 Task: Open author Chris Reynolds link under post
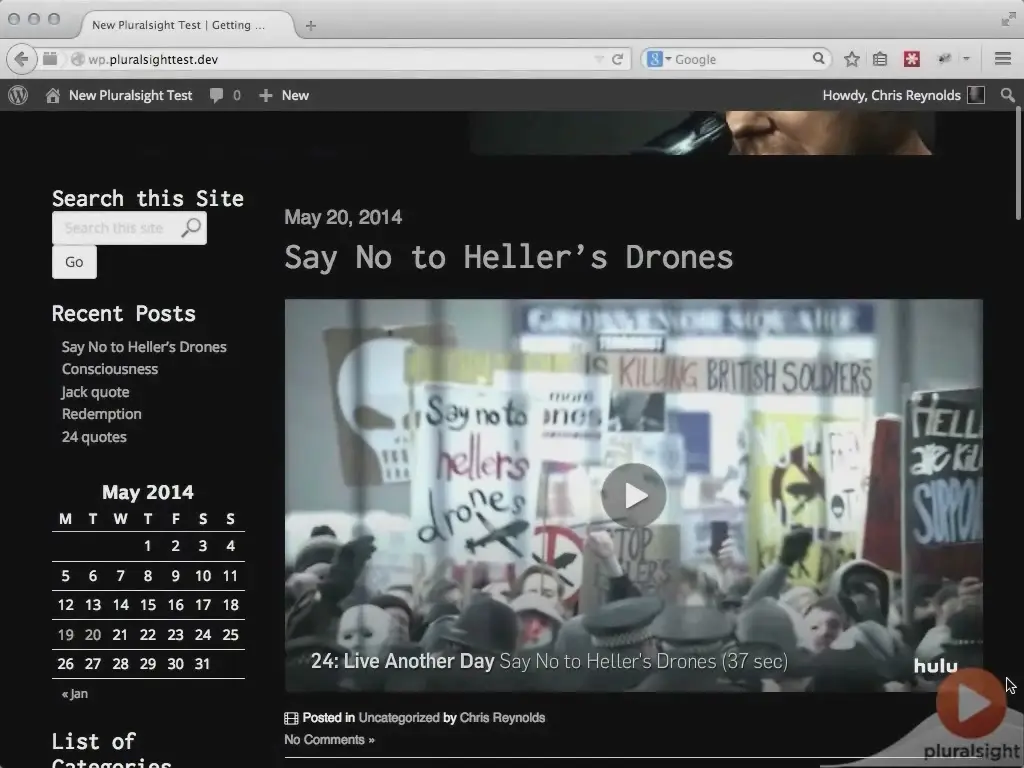tap(502, 718)
